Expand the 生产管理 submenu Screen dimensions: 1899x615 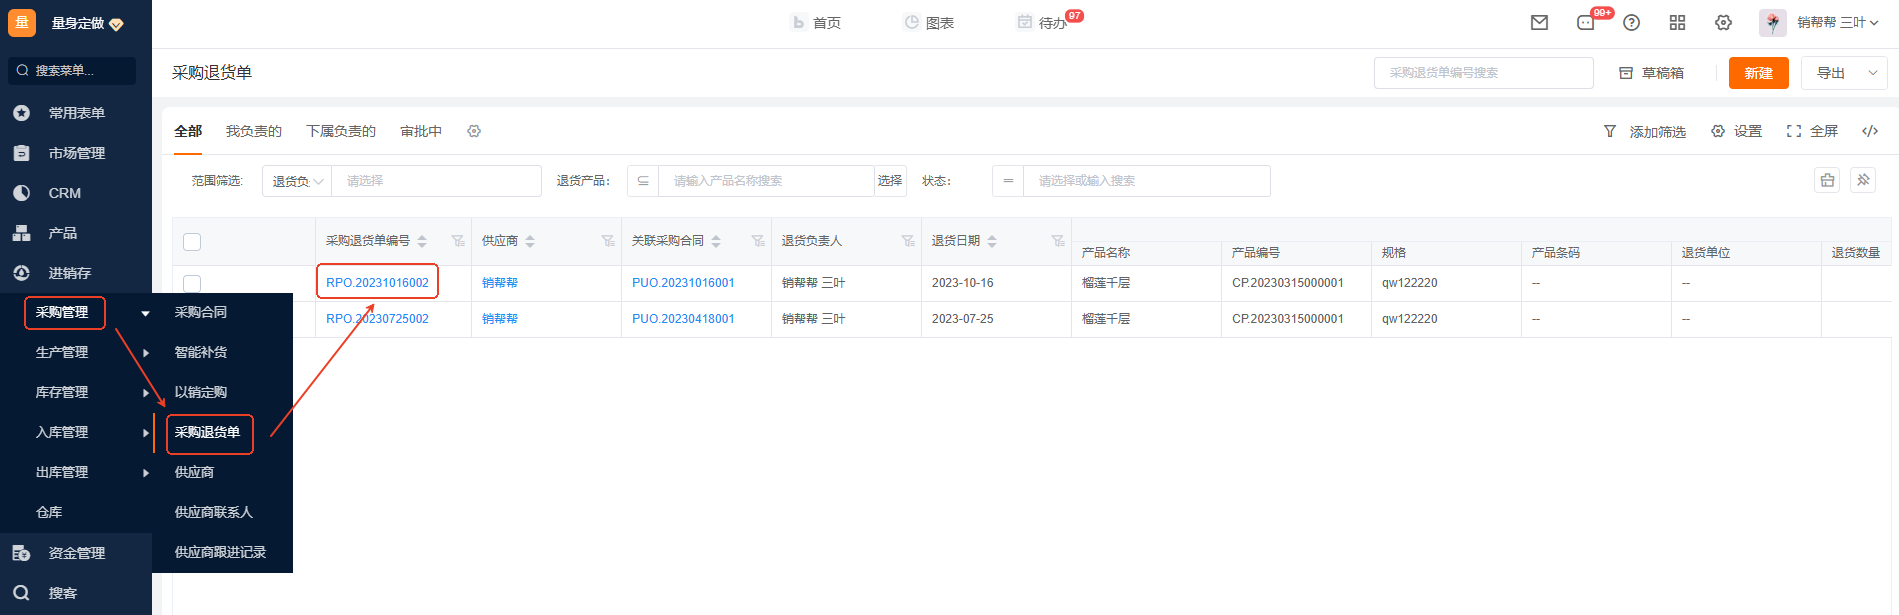146,352
